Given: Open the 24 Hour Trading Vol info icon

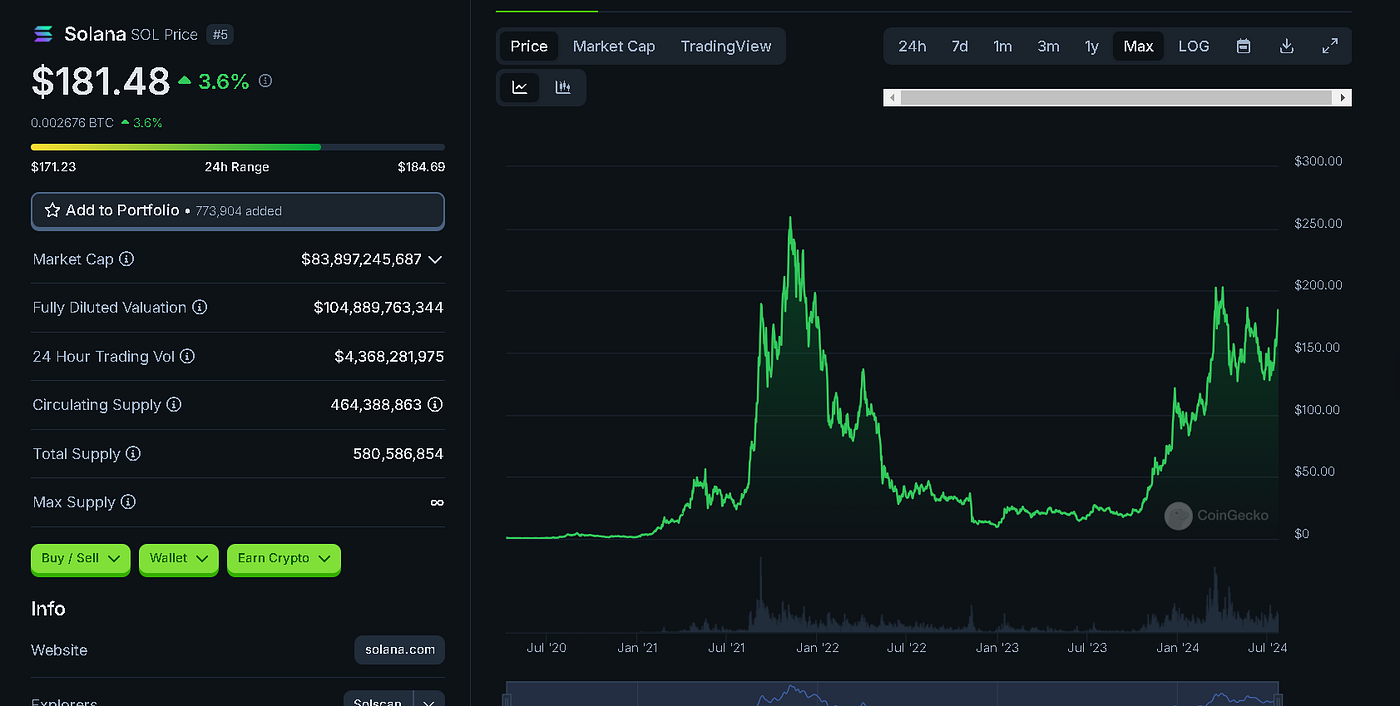Looking at the screenshot, I should tap(188, 356).
